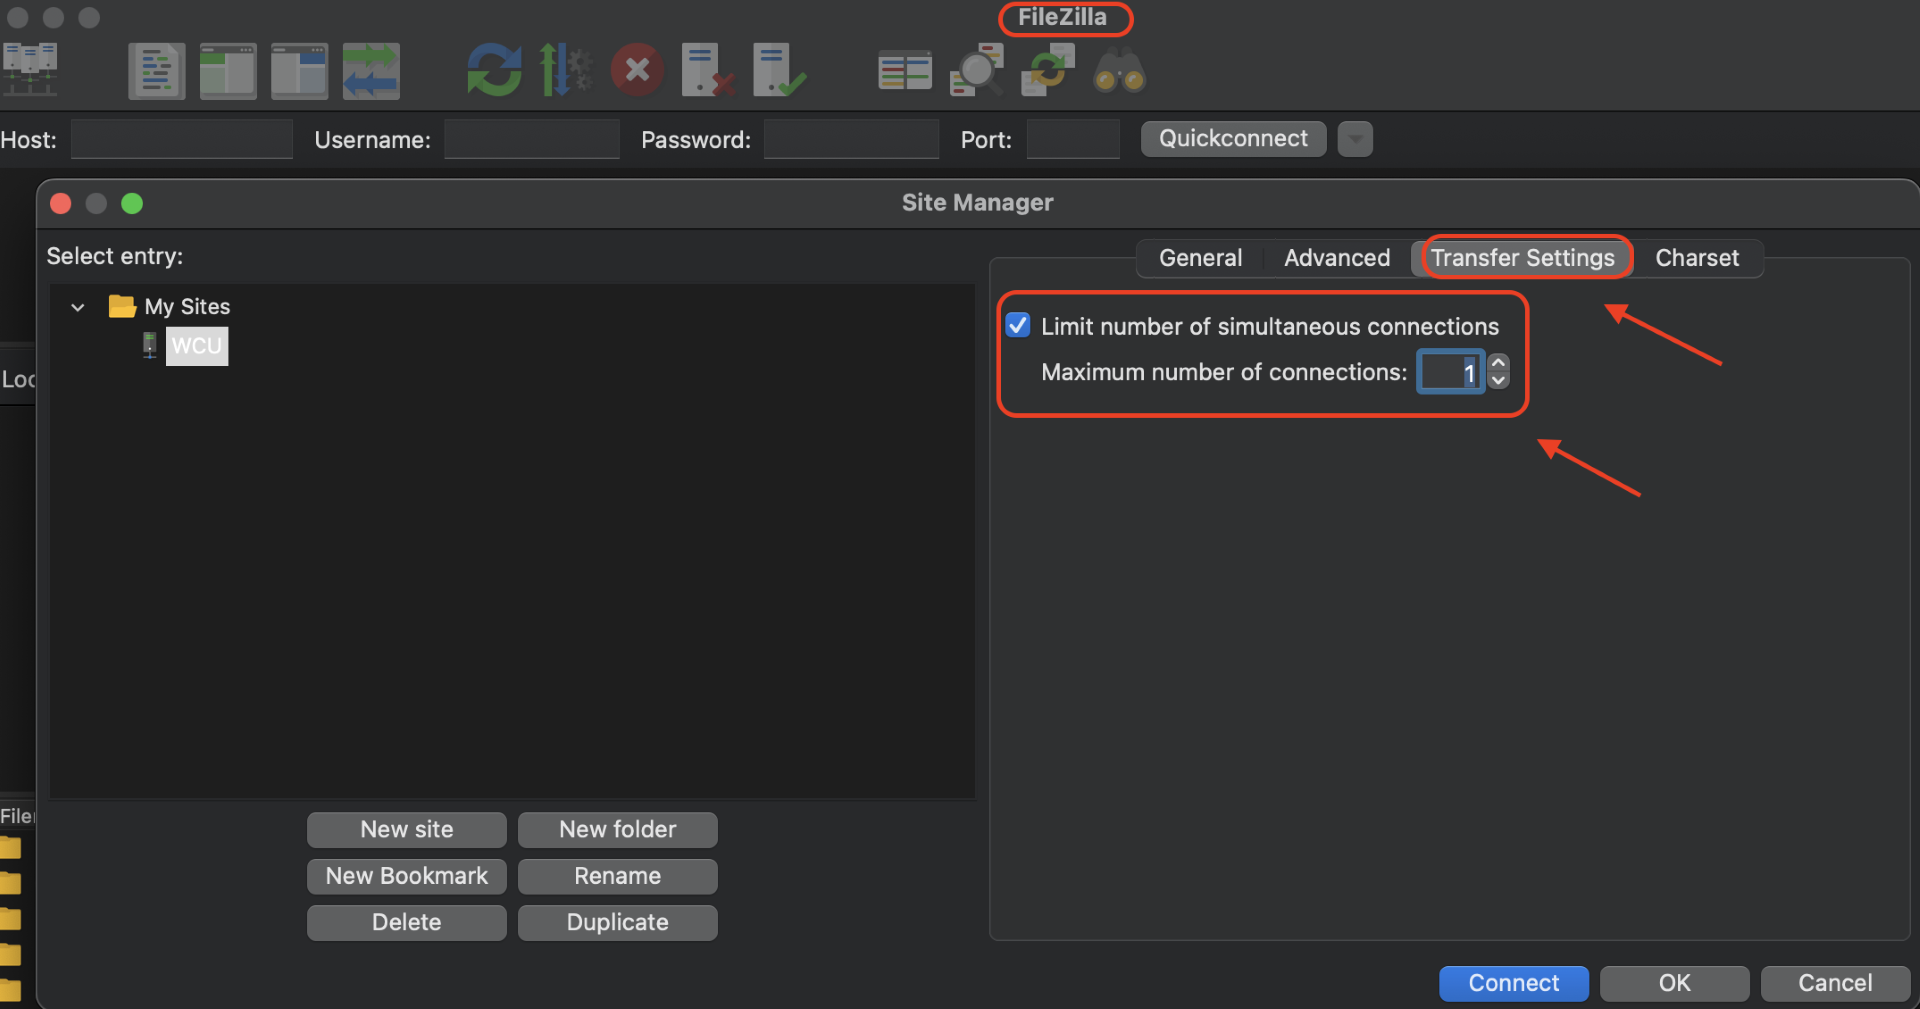Connect to the selected site

pyautogui.click(x=1514, y=983)
